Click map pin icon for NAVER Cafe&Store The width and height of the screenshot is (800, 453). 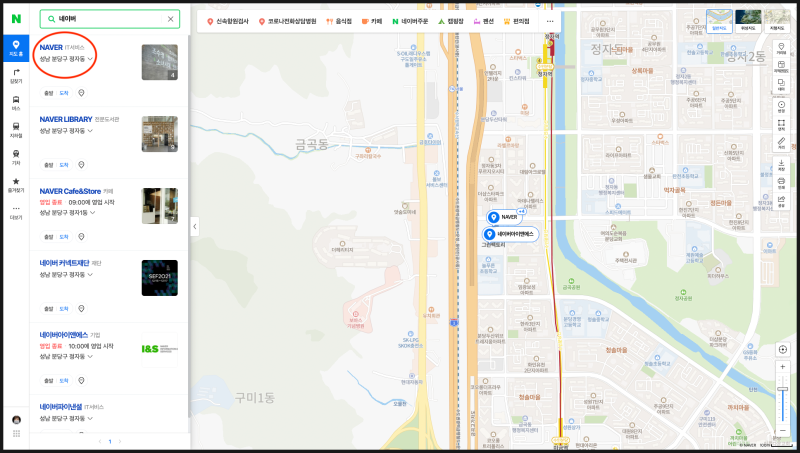tap(81, 237)
